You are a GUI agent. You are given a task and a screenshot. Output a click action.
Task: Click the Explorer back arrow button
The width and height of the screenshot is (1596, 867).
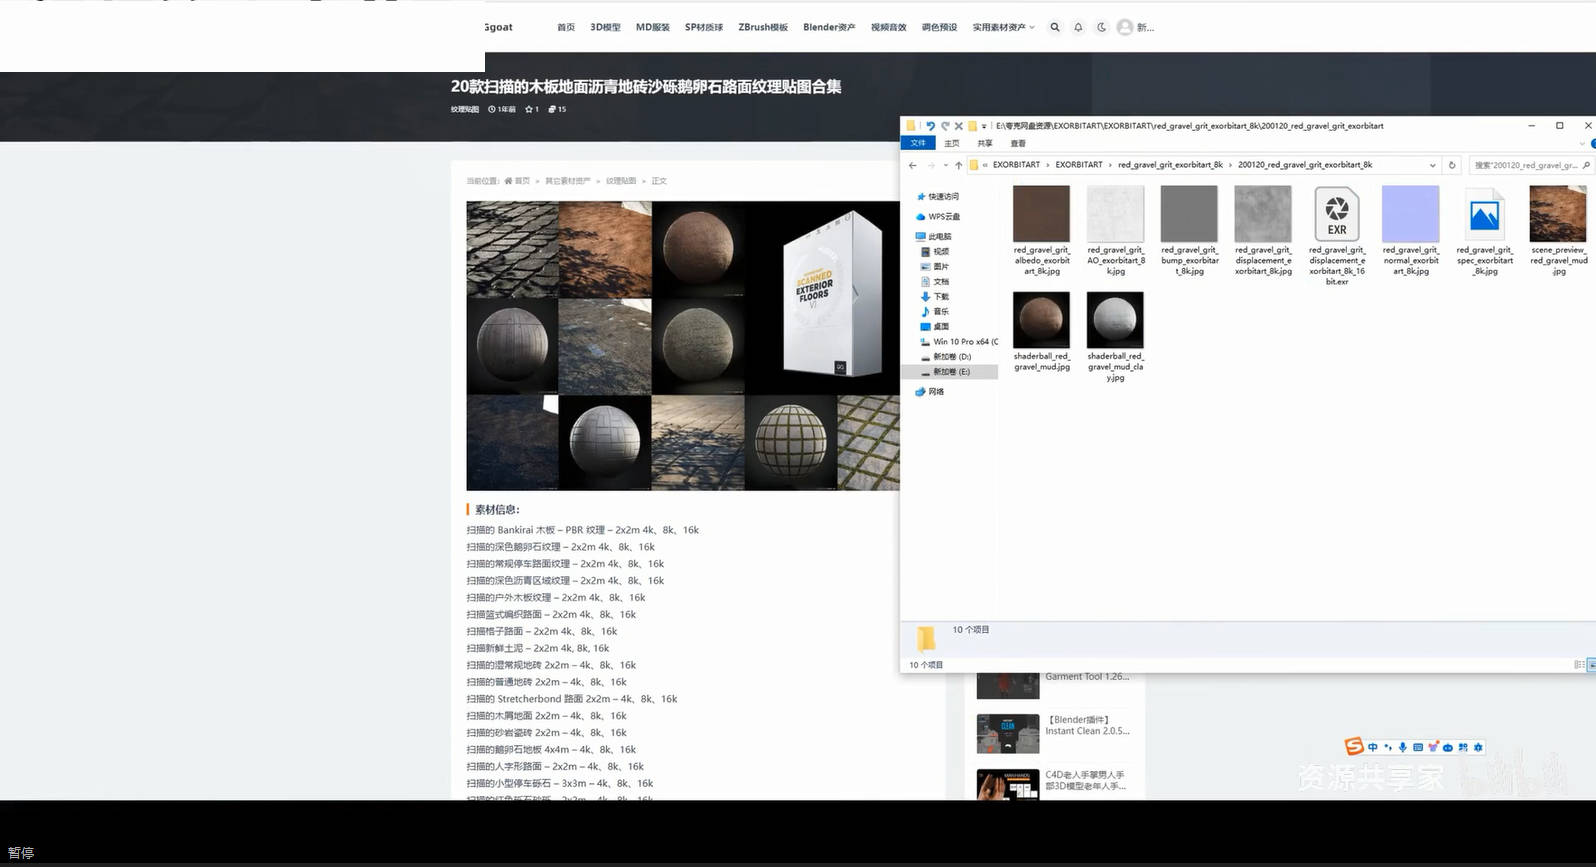pyautogui.click(x=912, y=165)
